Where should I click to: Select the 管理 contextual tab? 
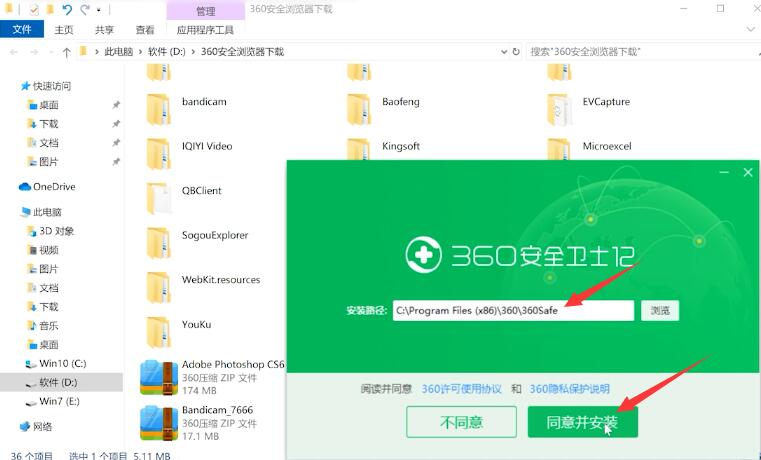(x=206, y=11)
